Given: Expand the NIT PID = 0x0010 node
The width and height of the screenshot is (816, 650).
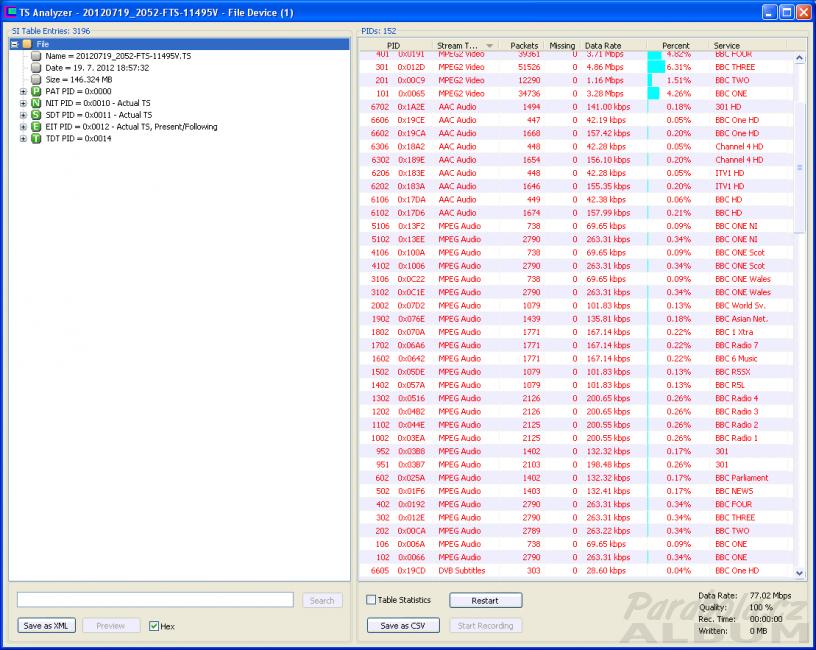Looking at the screenshot, I should (23, 103).
